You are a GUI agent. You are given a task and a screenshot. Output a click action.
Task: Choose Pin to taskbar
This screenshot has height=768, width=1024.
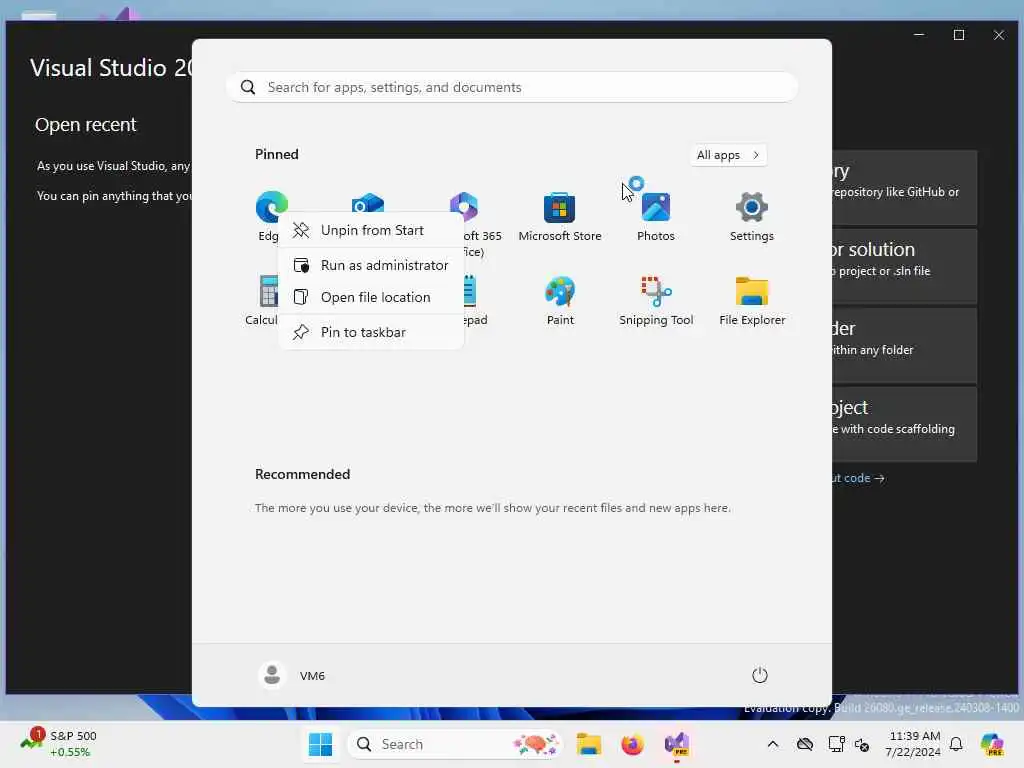click(x=371, y=332)
